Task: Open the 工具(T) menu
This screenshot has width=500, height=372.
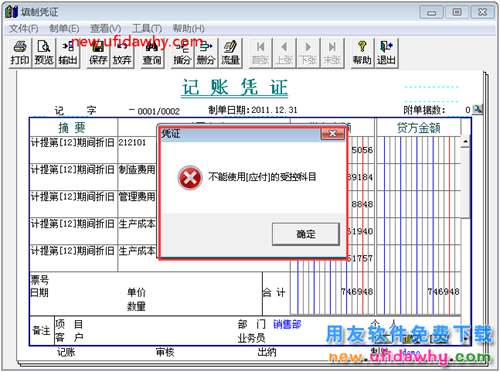Action: coord(147,29)
